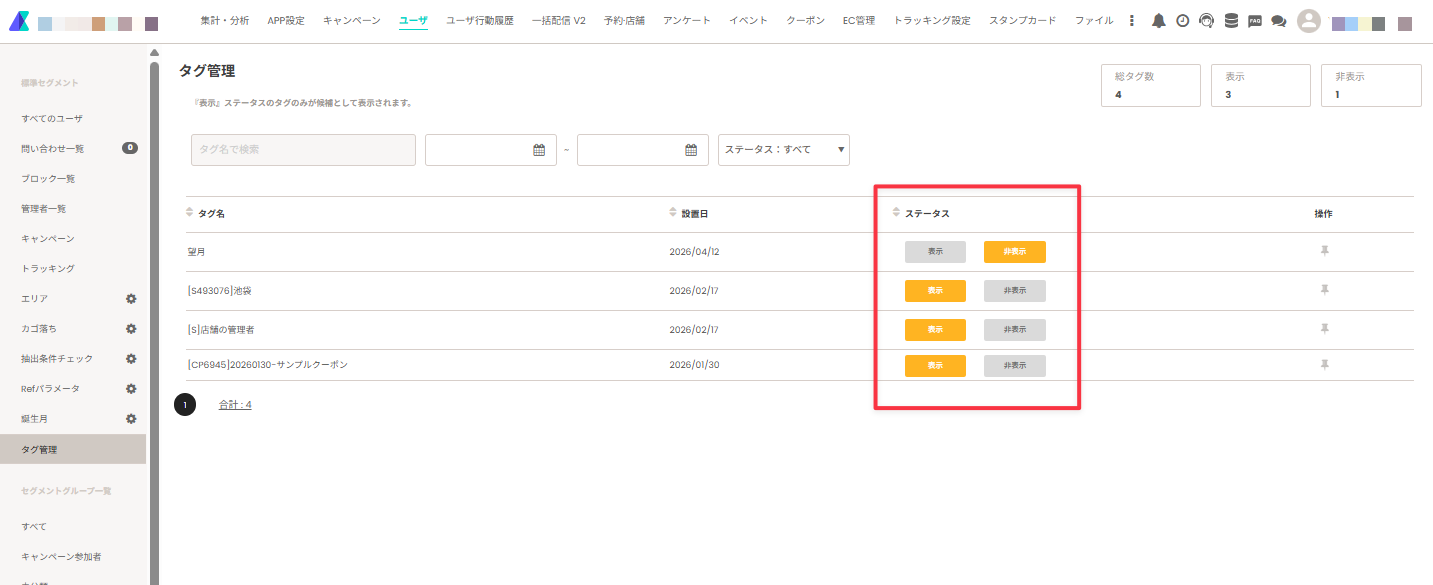The height and width of the screenshot is (585, 1433).
Task: Open the gear settings for 抽出条件チェック
Action: (x=130, y=359)
